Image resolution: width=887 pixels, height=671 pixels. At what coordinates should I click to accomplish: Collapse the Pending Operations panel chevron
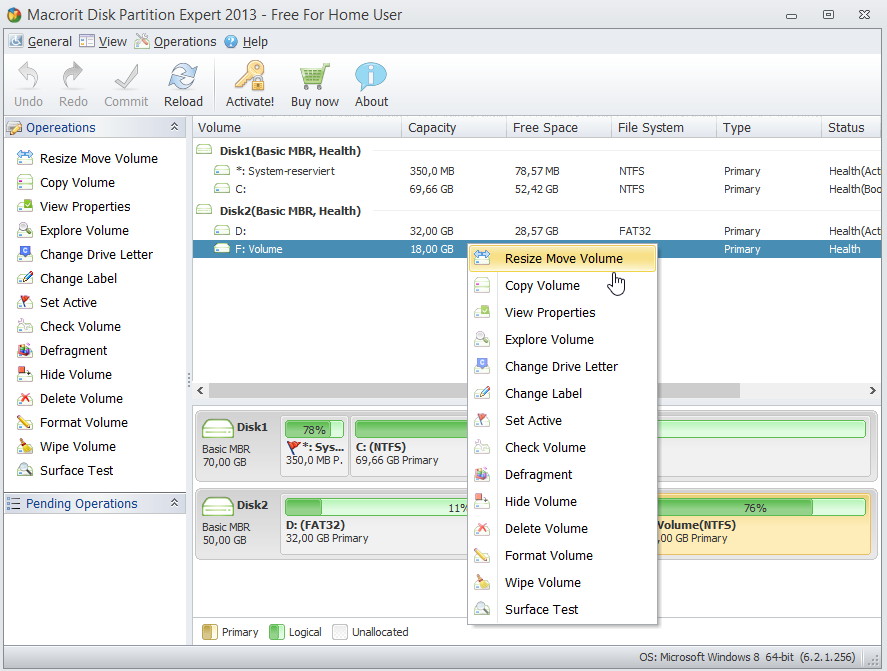point(174,502)
